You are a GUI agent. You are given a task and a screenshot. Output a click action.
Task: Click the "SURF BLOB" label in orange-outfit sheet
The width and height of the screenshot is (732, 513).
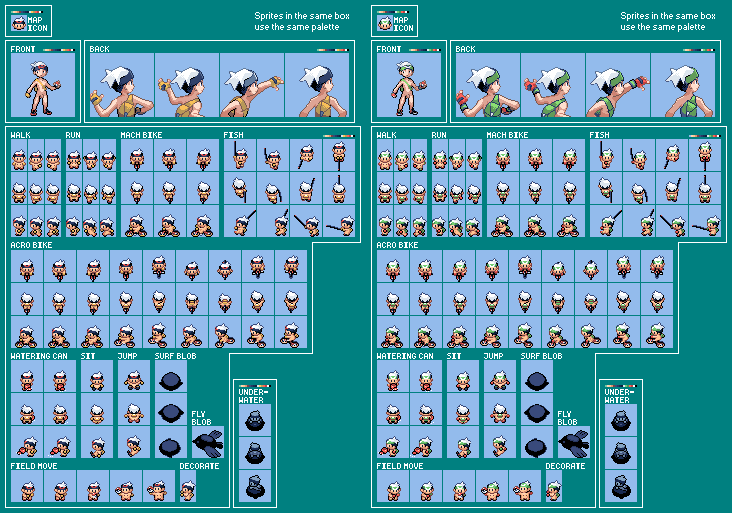(x=176, y=356)
